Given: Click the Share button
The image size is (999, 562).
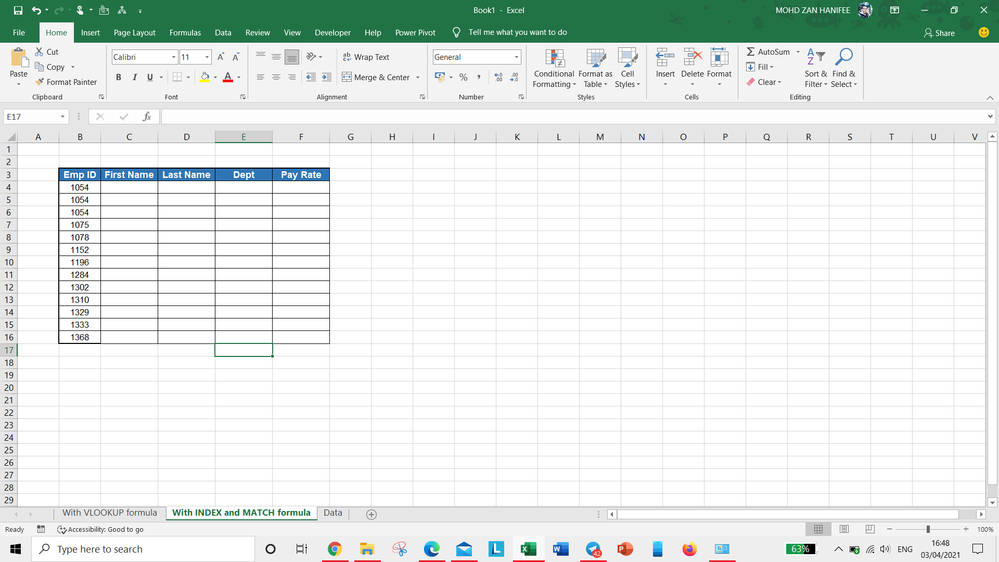Looking at the screenshot, I should pyautogui.click(x=940, y=32).
